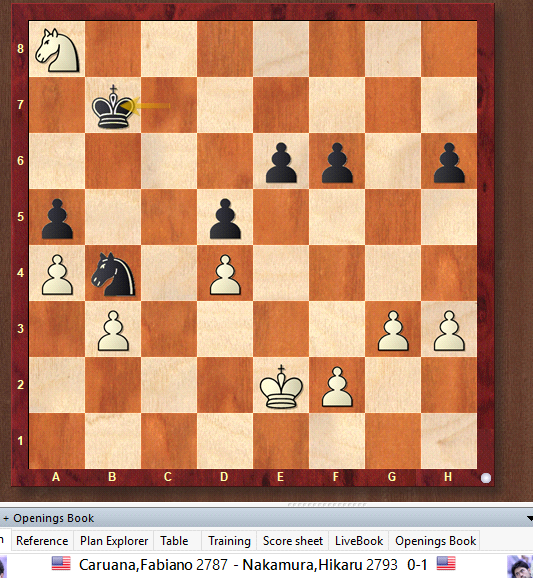Switch to the Reference tab
This screenshot has height=578, width=533.
tap(42, 541)
